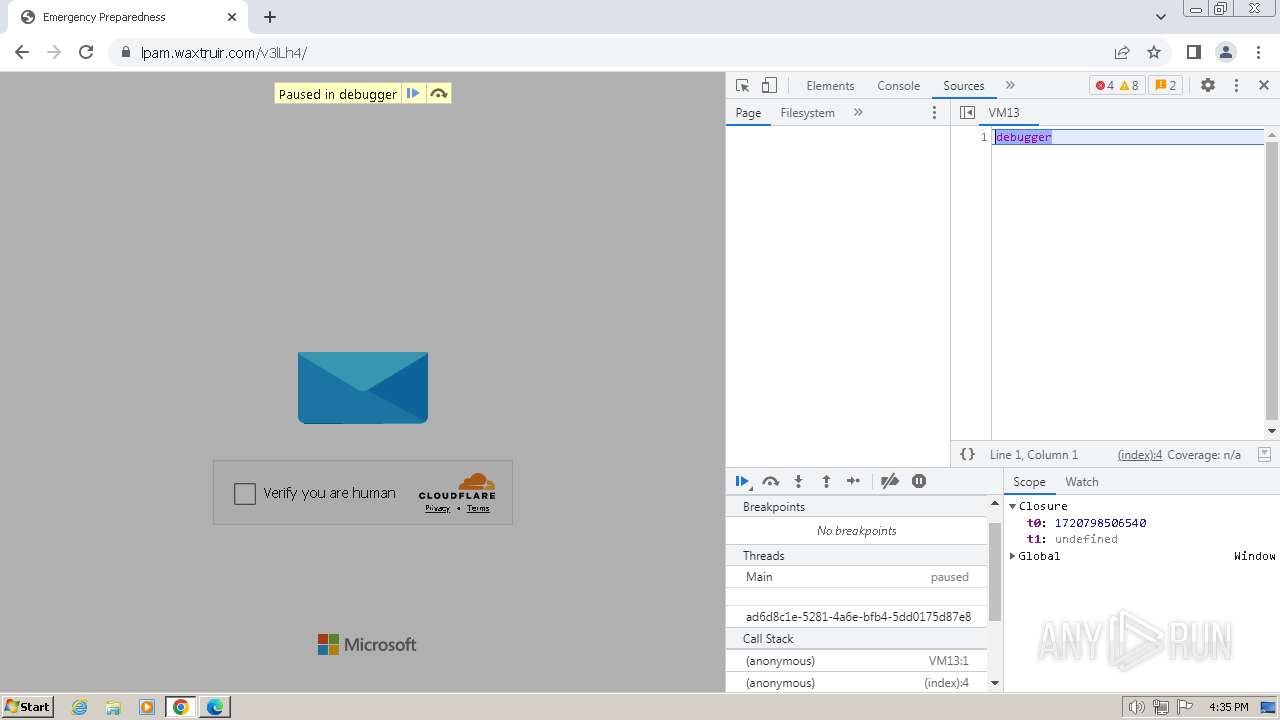Click the Step icon in debugger toolbar
Viewport: 1280px width, 720px height.
coord(853,481)
